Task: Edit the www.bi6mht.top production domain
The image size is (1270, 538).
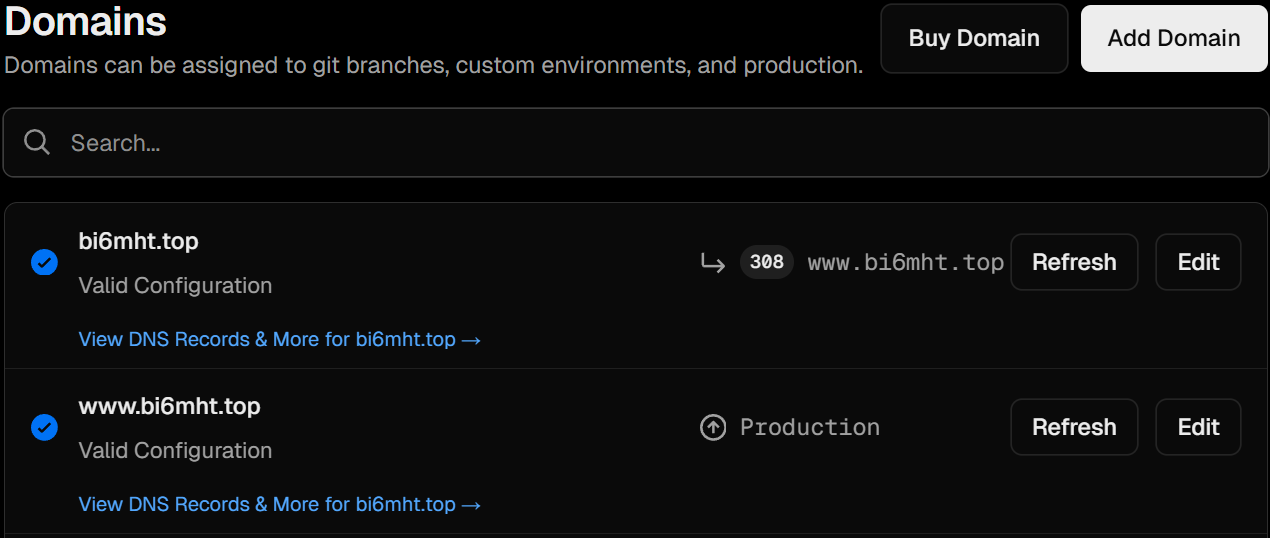Action: [x=1198, y=427]
